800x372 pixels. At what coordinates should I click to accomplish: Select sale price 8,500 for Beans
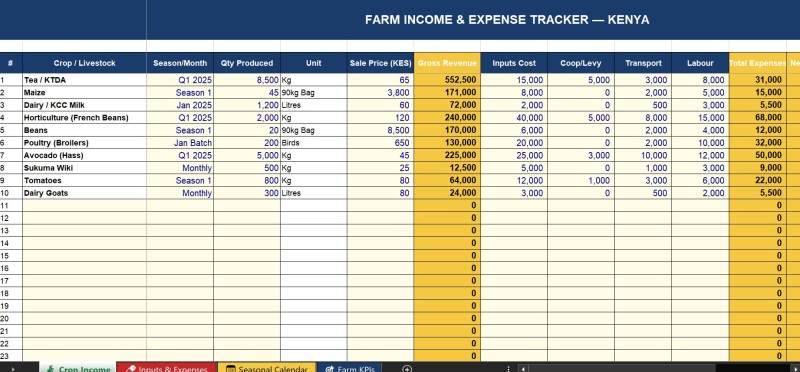(x=381, y=130)
